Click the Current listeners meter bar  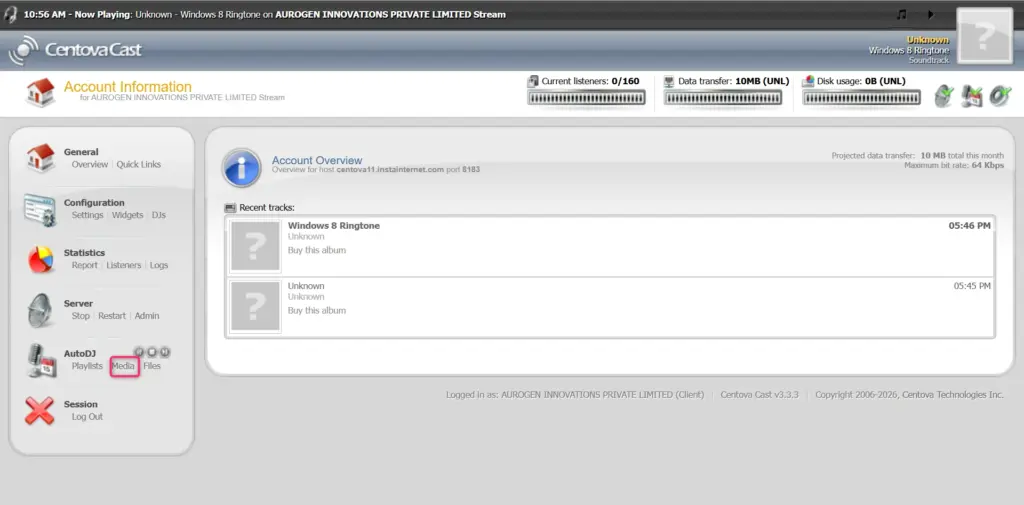(586, 98)
